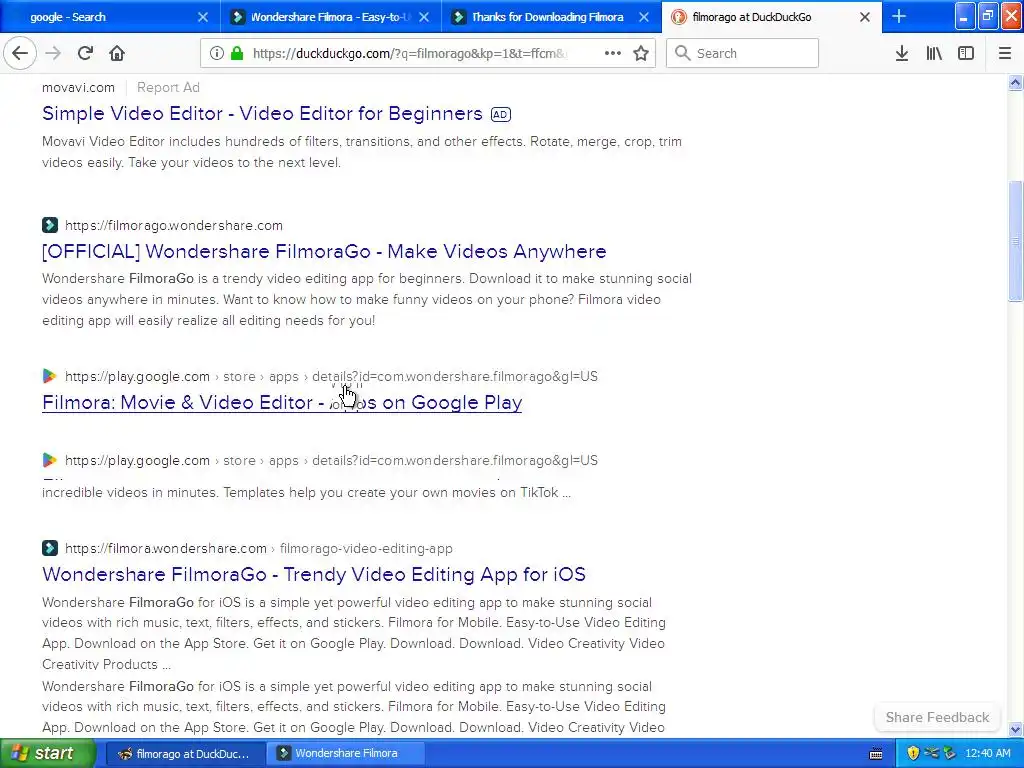This screenshot has height=768, width=1024.
Task: Open the browser home page
Action: click(117, 53)
